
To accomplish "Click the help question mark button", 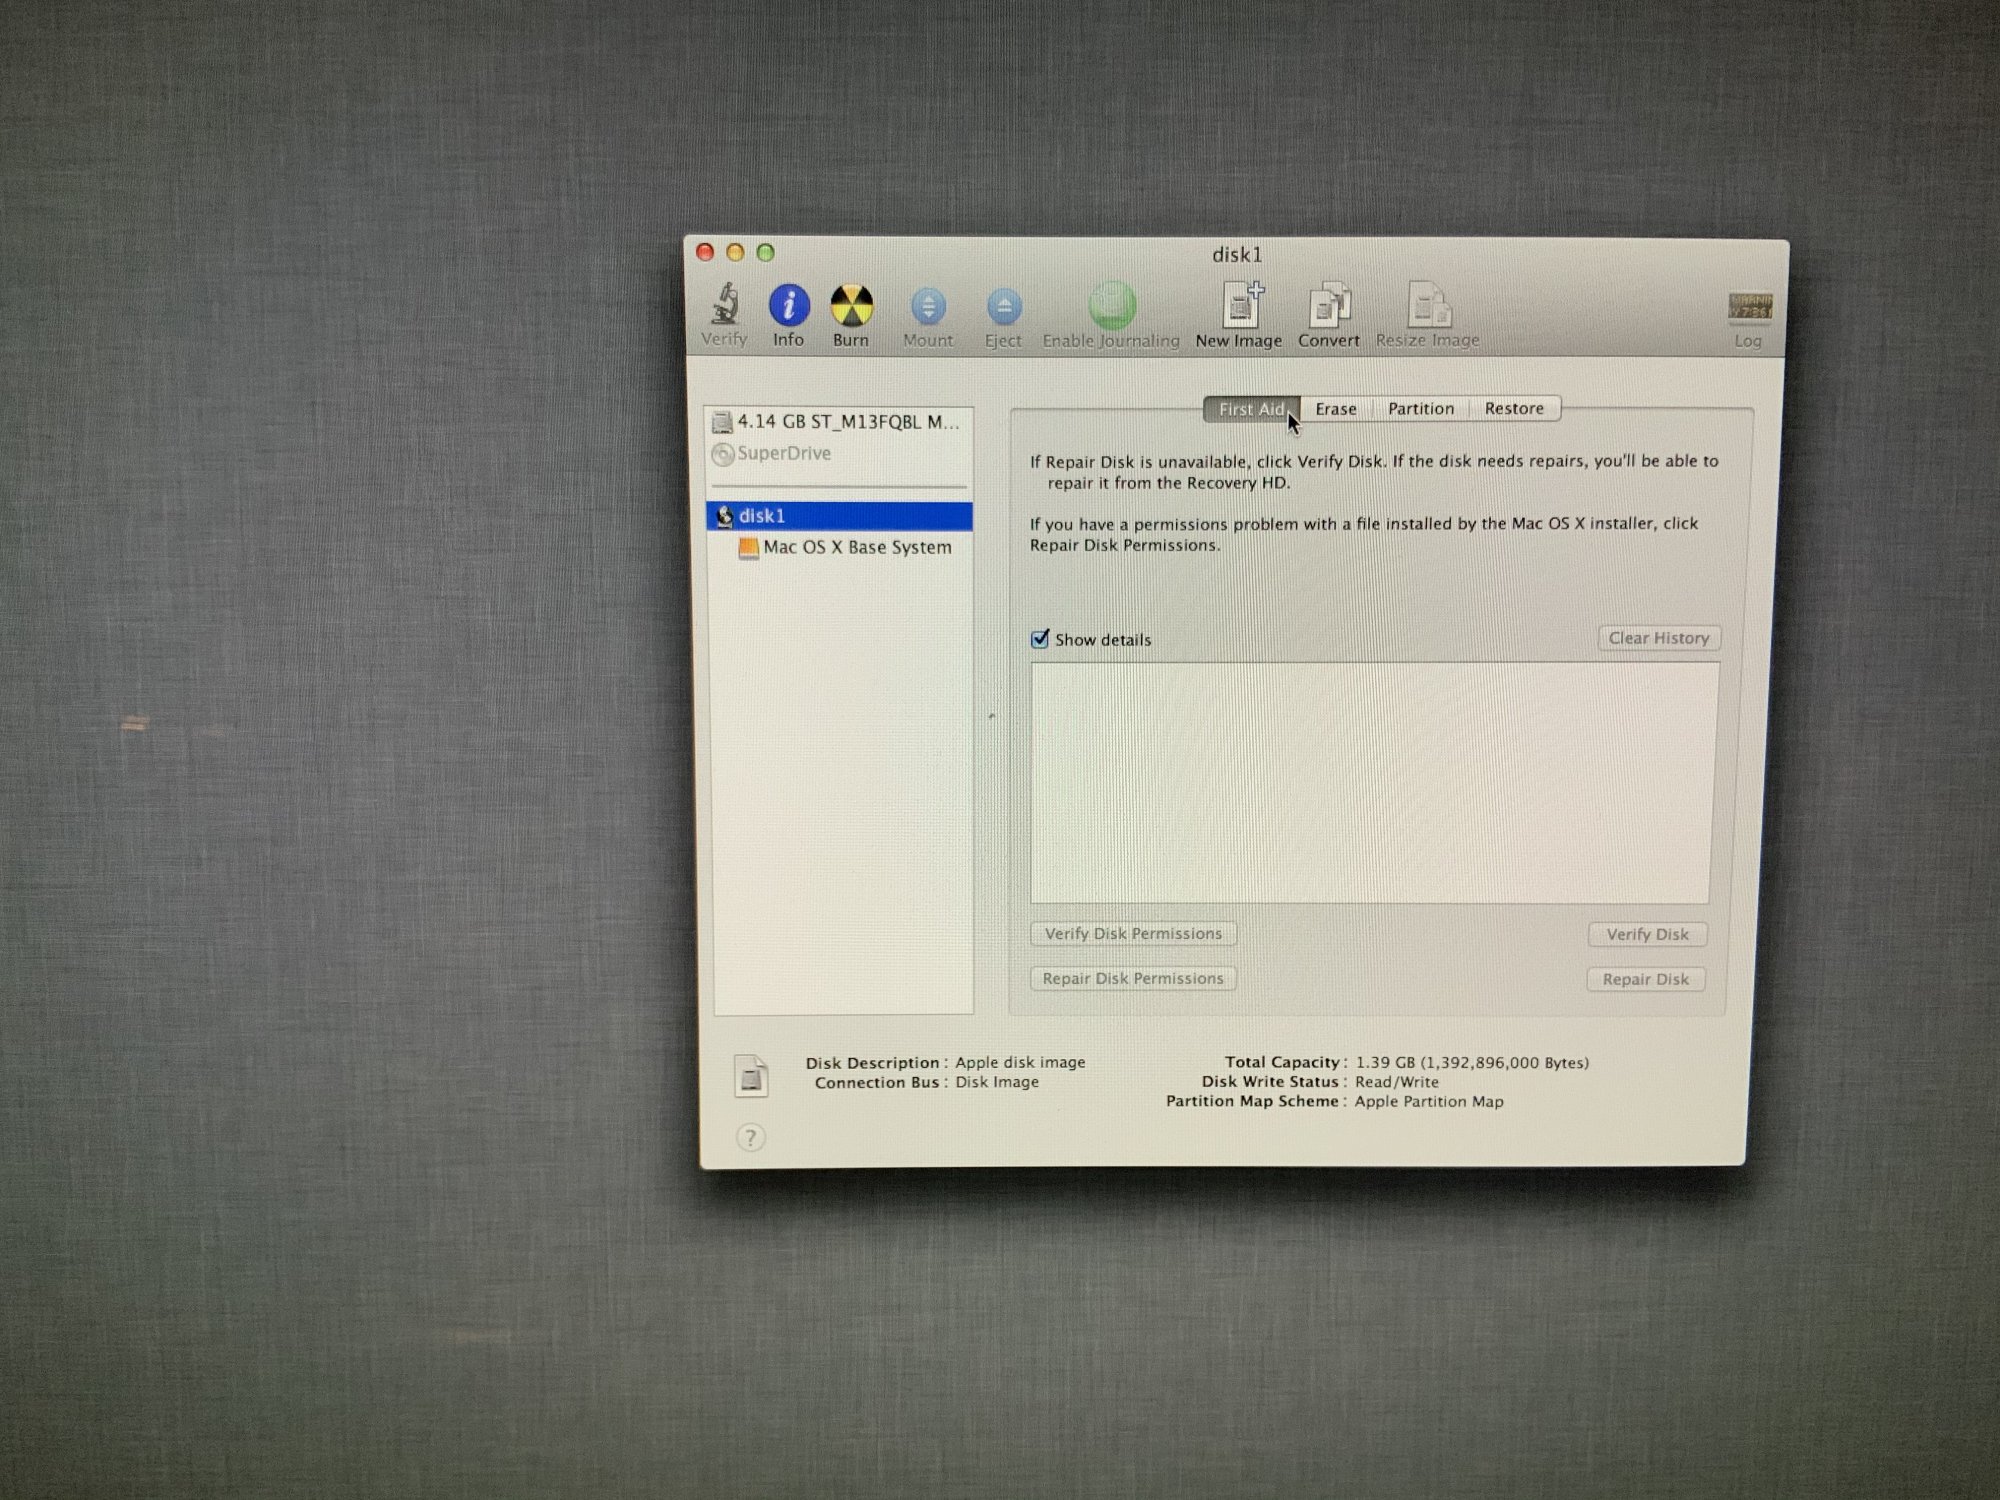I will [751, 1137].
